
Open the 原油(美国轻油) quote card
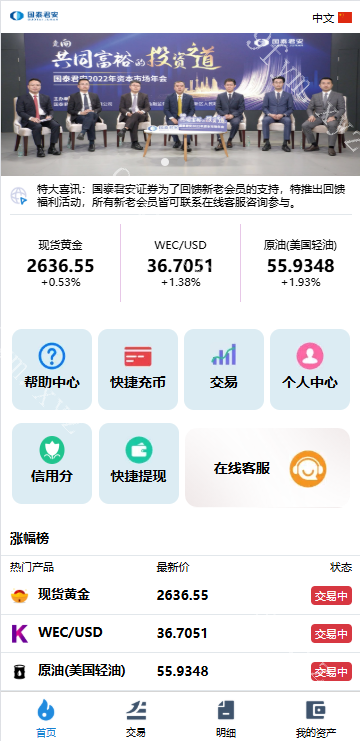point(300,263)
